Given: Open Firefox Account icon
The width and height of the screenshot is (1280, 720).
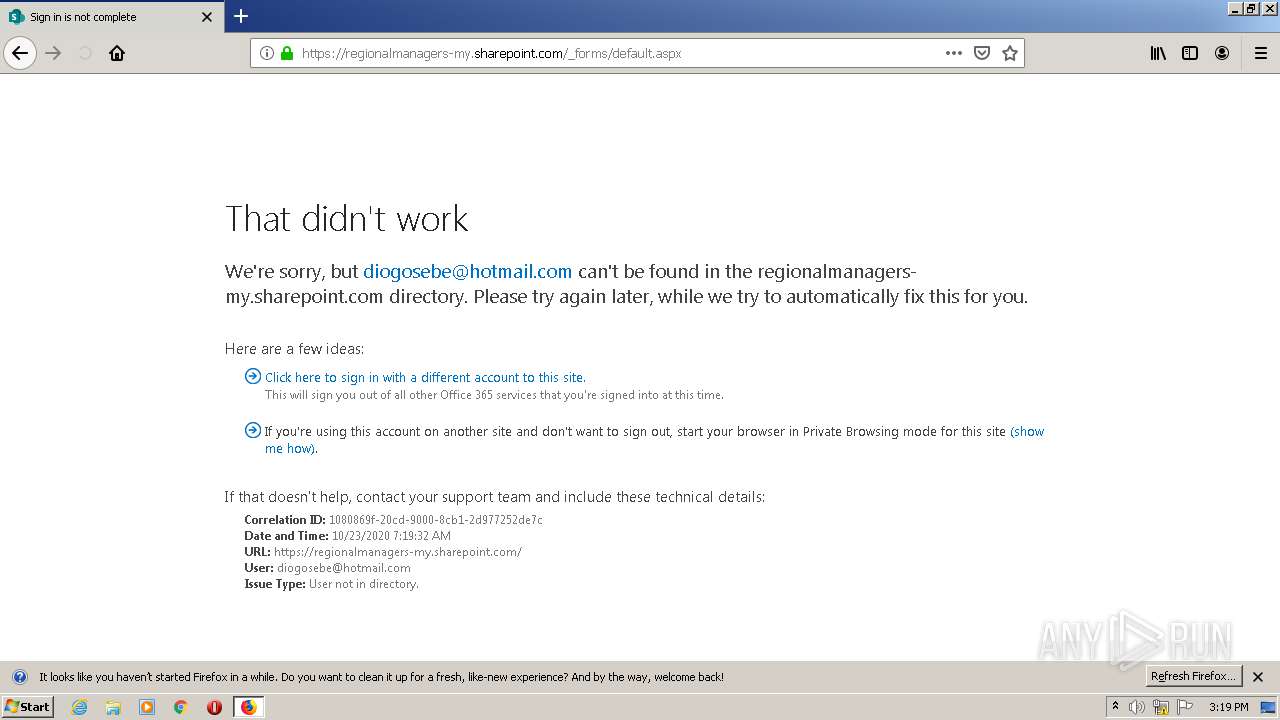Looking at the screenshot, I should [1222, 53].
